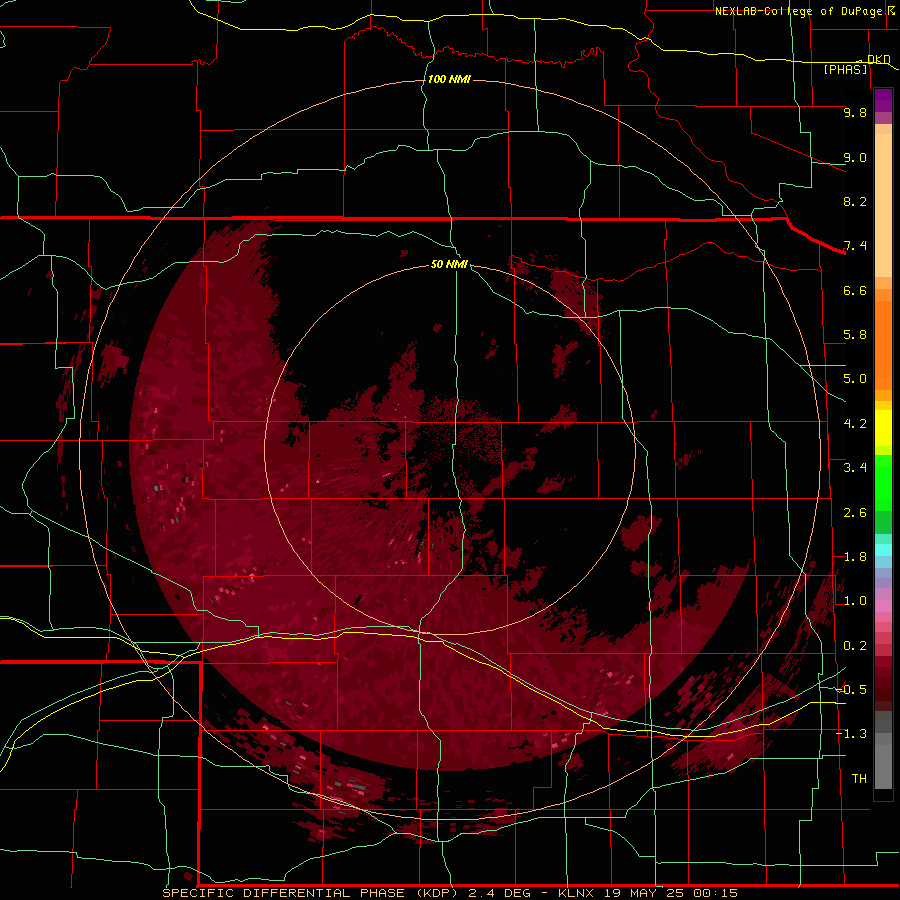
Task: Select the 0.2 scale label
Action: [x=855, y=646]
